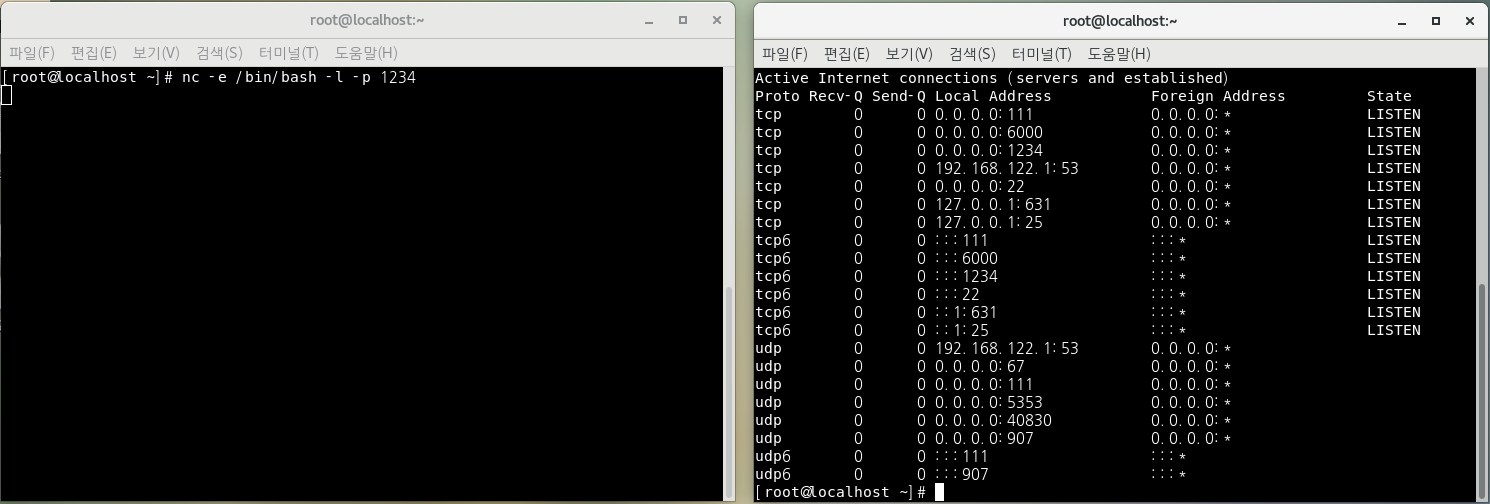Open 도움말(H) menu in right terminal
This screenshot has width=1490, height=504.
1119,53
